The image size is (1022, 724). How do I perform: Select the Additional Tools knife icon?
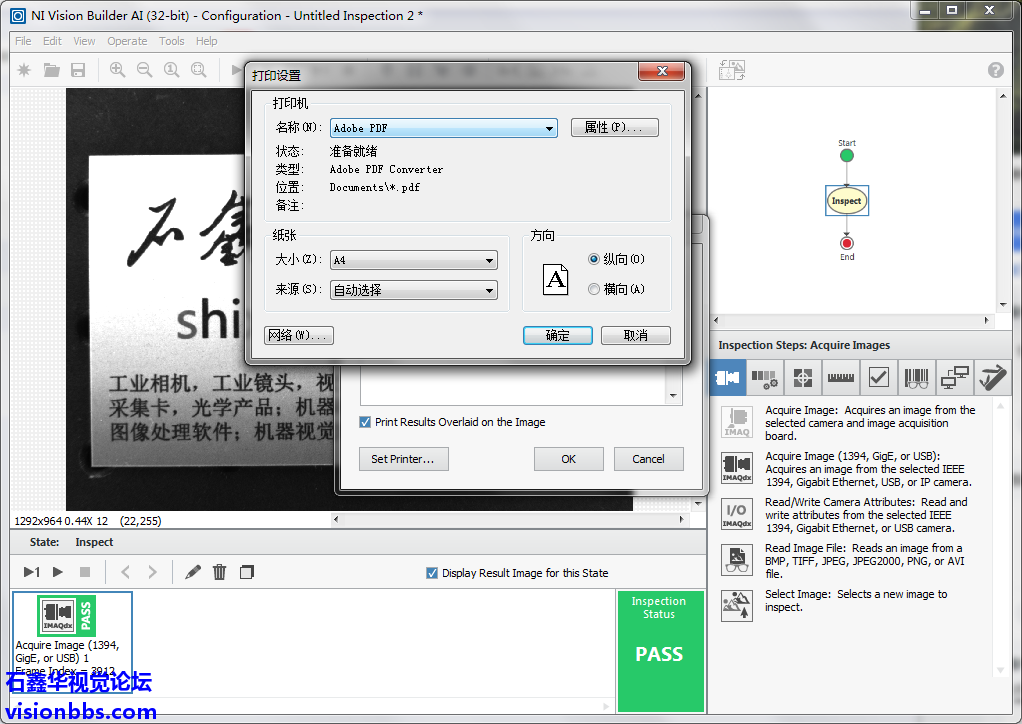pyautogui.click(x=992, y=378)
